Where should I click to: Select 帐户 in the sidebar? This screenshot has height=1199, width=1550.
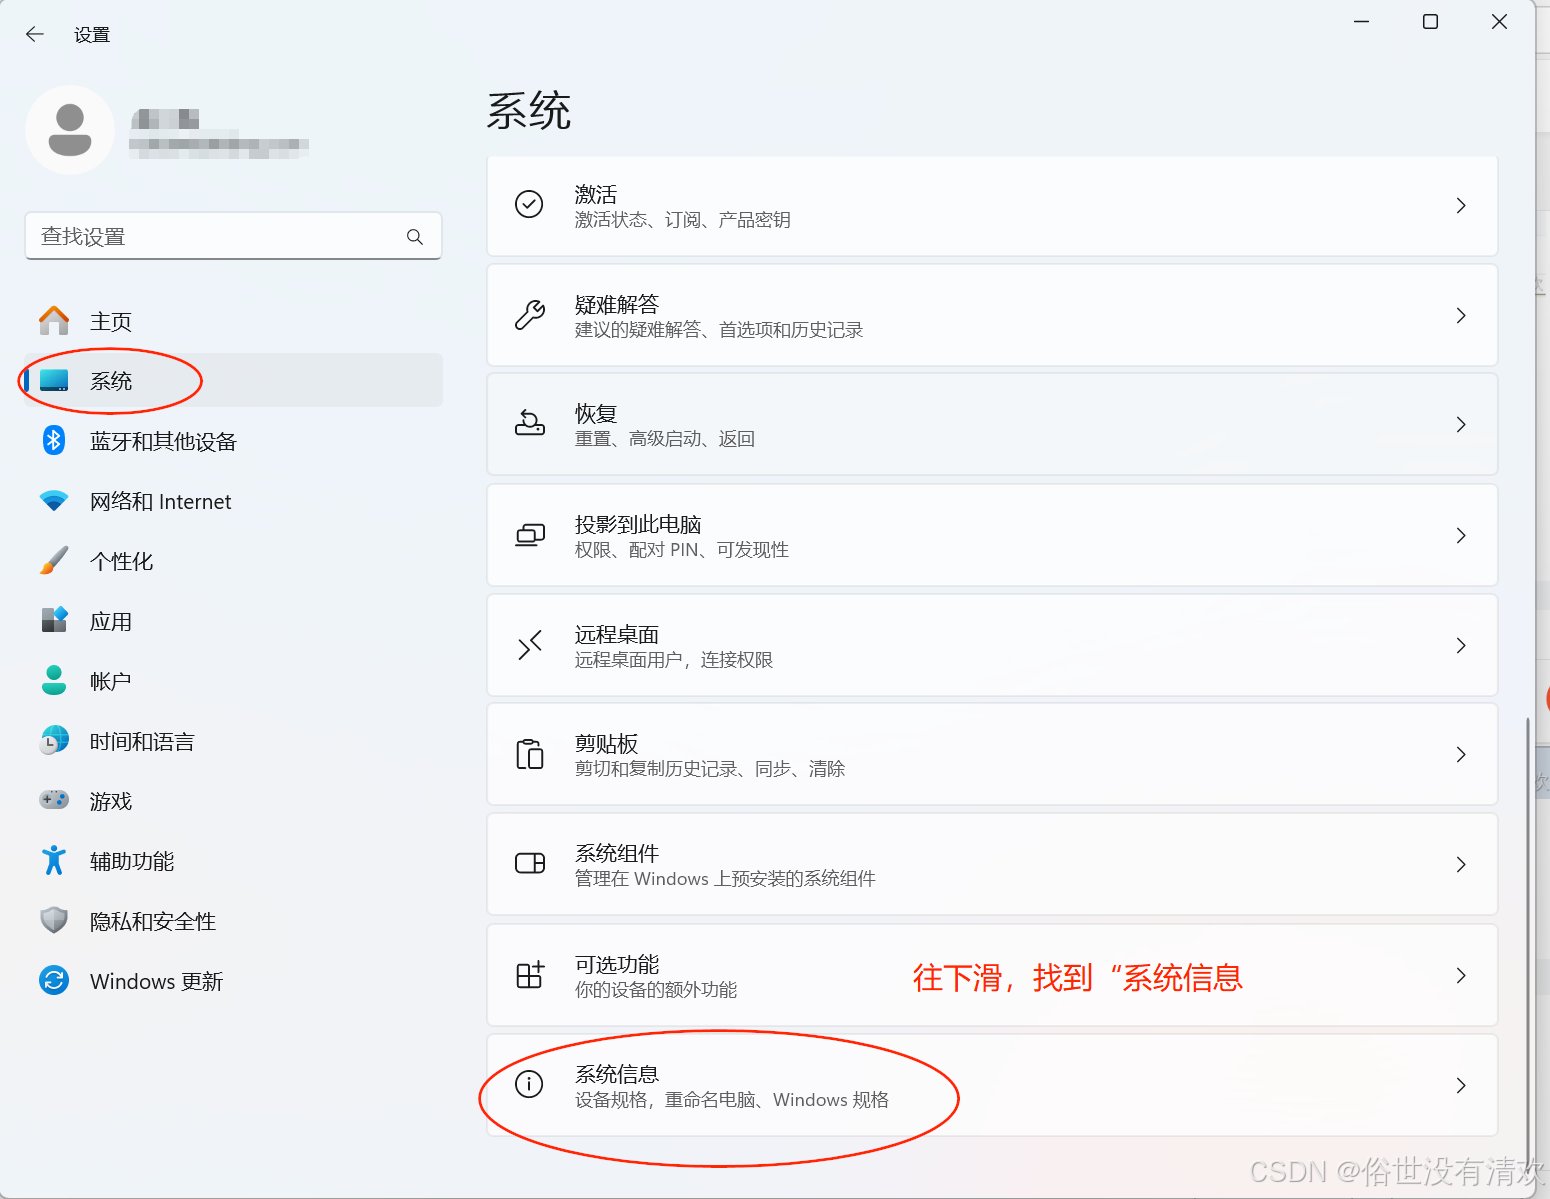(x=233, y=681)
